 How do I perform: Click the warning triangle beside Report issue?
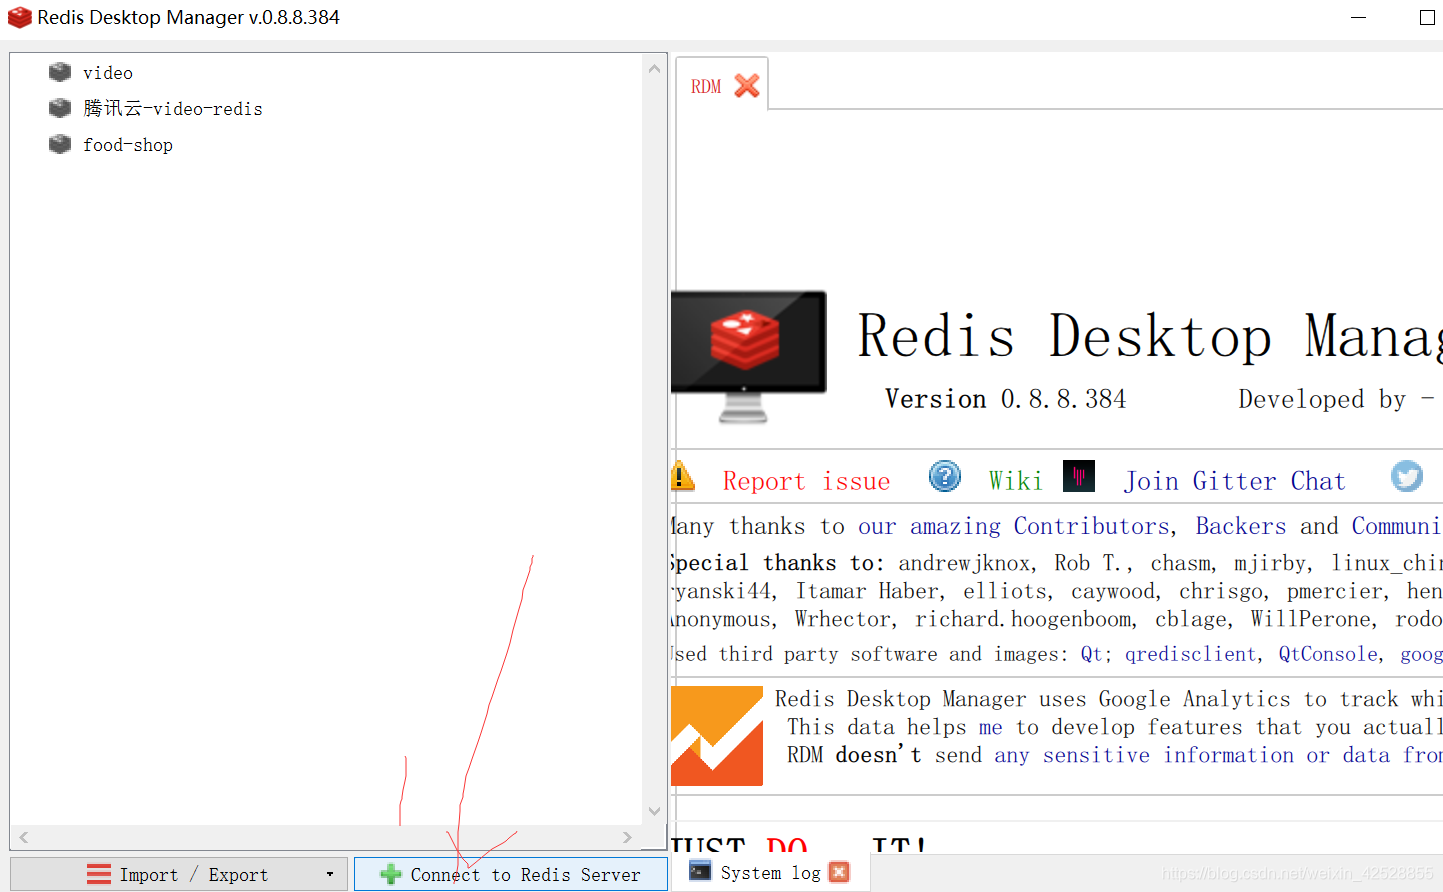point(683,477)
